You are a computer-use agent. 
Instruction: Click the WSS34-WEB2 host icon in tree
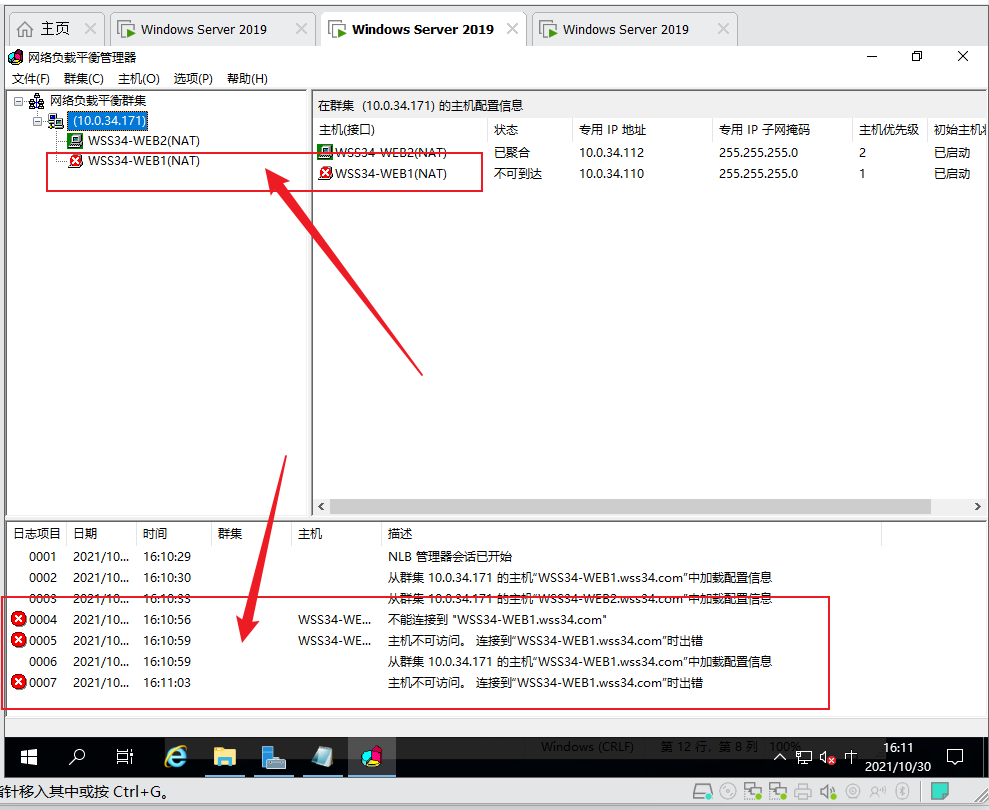75,141
